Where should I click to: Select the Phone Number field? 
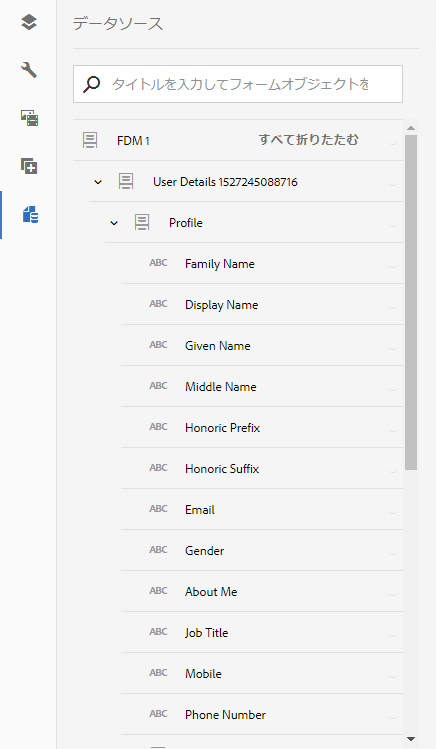(x=262, y=716)
